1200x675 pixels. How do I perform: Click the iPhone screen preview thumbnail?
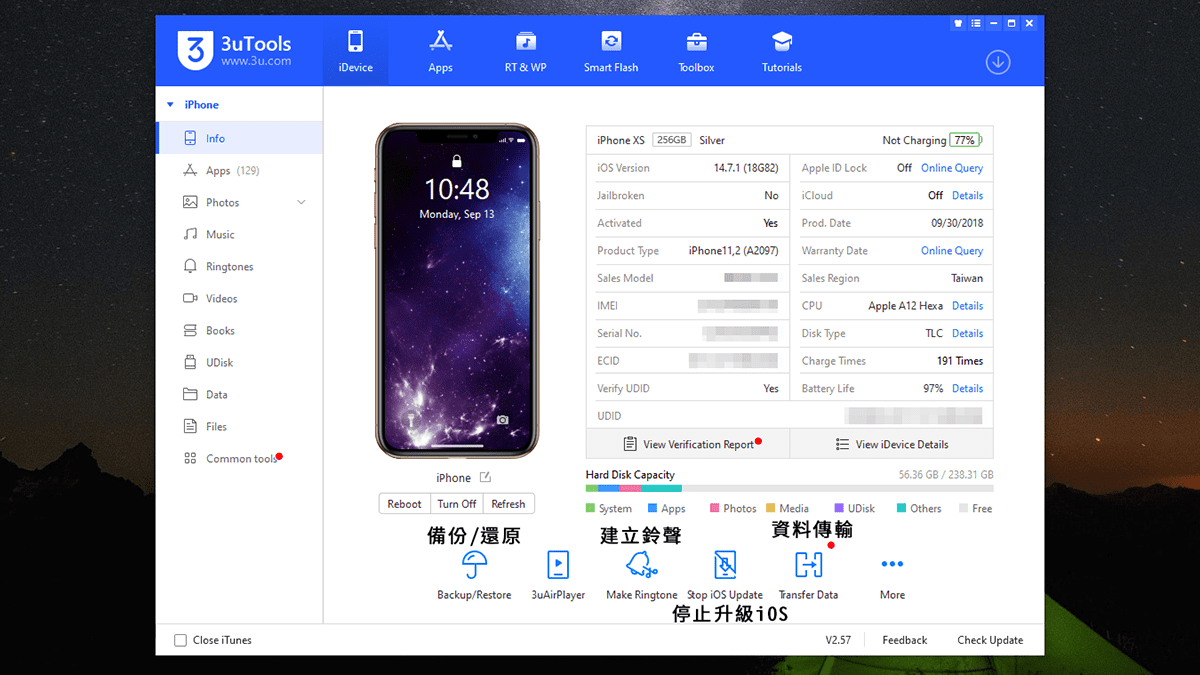[x=457, y=290]
